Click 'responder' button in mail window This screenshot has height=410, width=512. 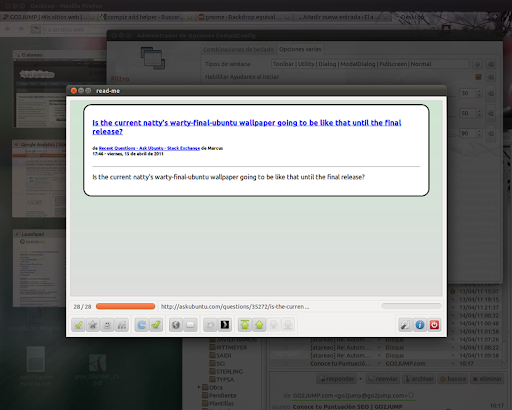coord(336,379)
